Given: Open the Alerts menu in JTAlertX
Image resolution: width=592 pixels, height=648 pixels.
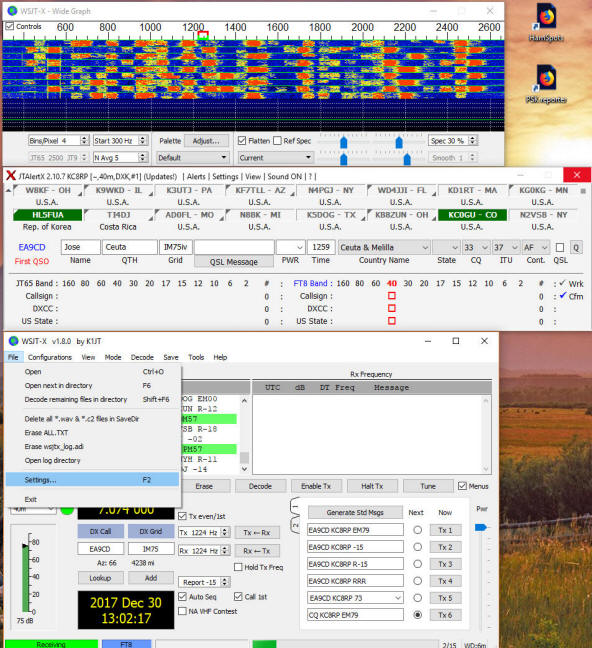Looking at the screenshot, I should pyautogui.click(x=196, y=176).
